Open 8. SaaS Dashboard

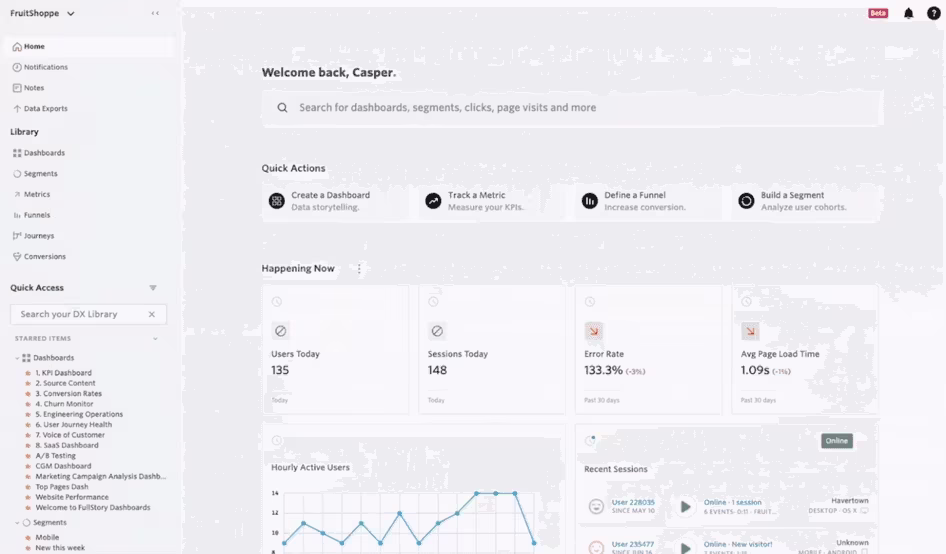66,445
